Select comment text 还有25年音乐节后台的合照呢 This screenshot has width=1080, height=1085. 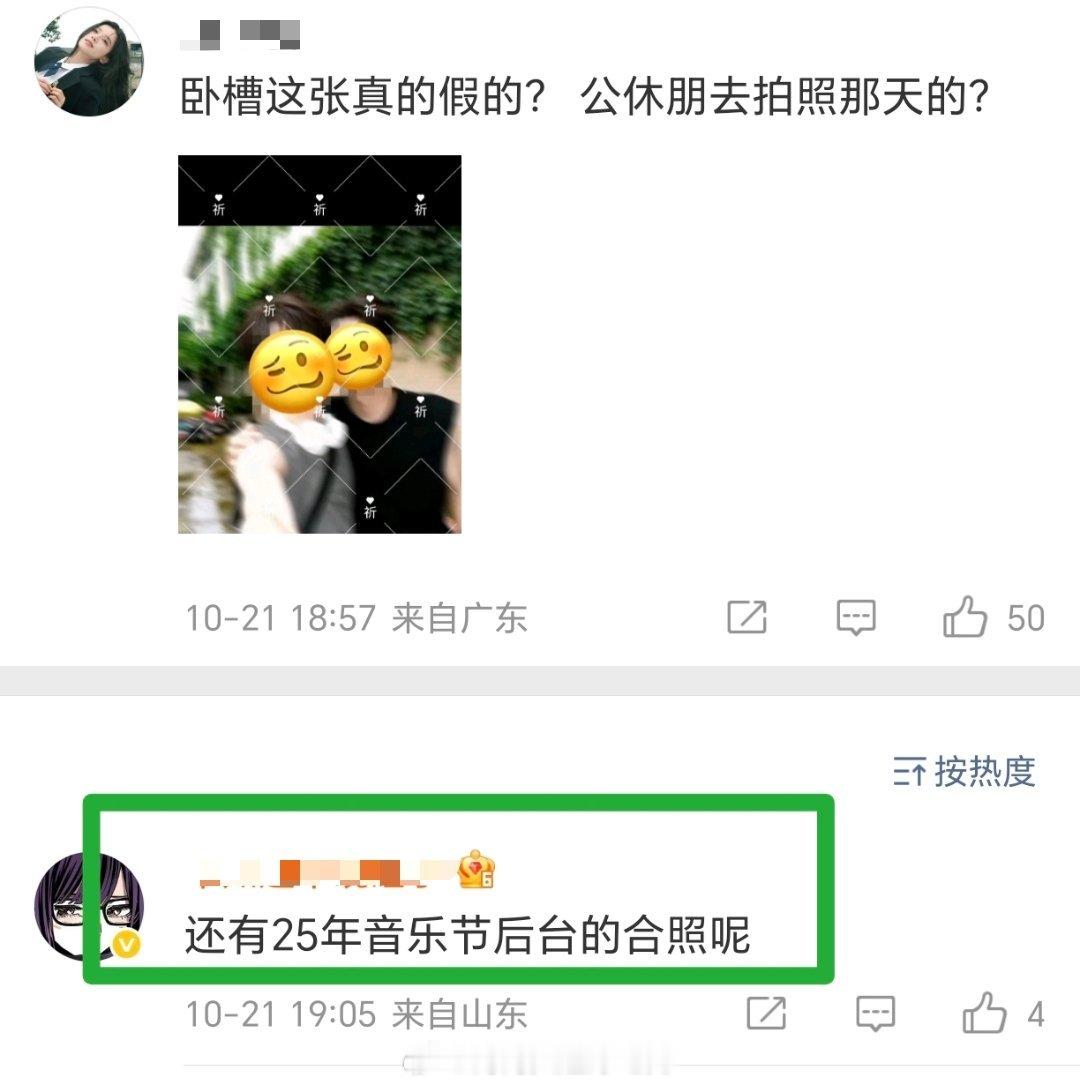(x=467, y=936)
